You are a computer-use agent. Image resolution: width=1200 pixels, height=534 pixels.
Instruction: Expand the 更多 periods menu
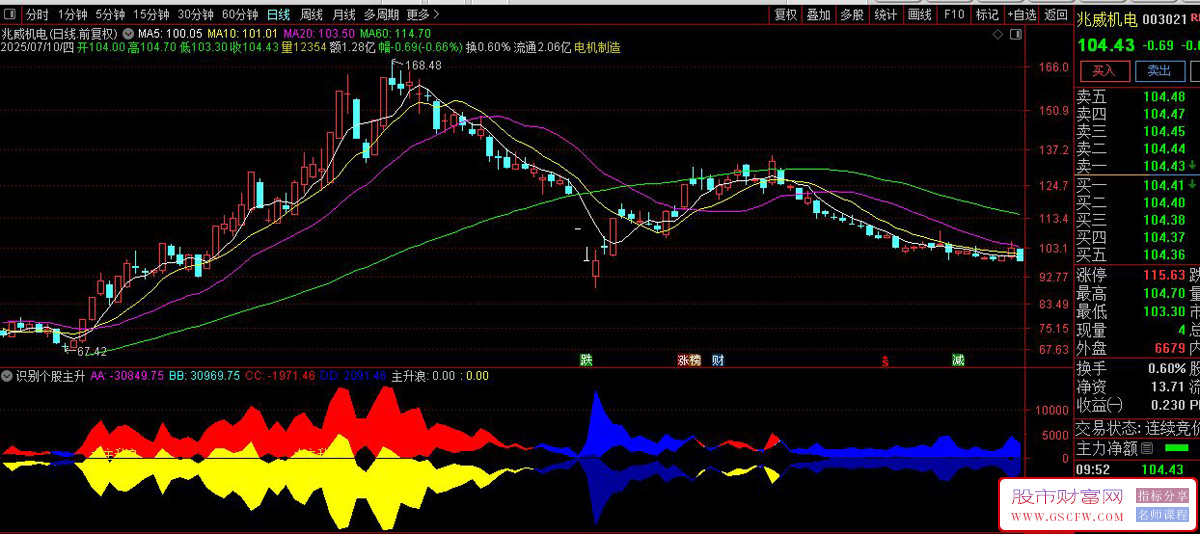(x=423, y=15)
